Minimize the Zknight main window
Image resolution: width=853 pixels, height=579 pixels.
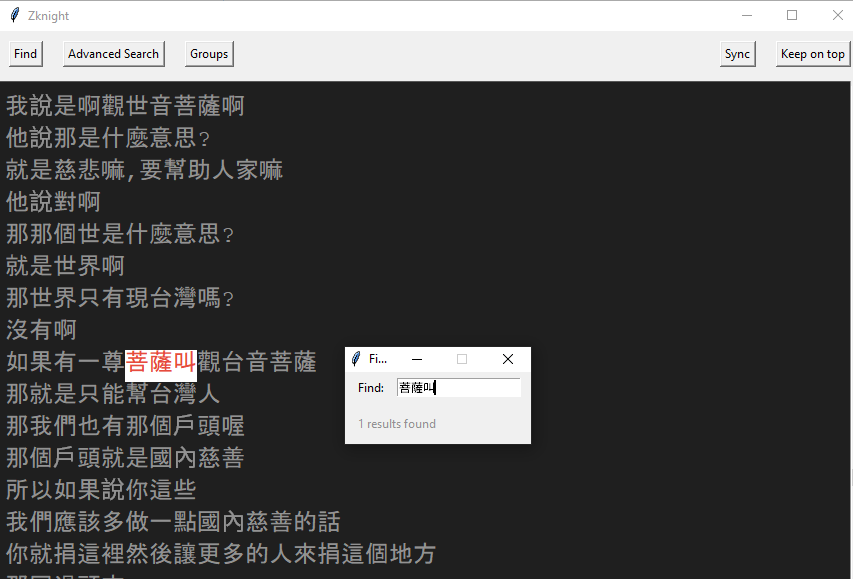point(746,15)
